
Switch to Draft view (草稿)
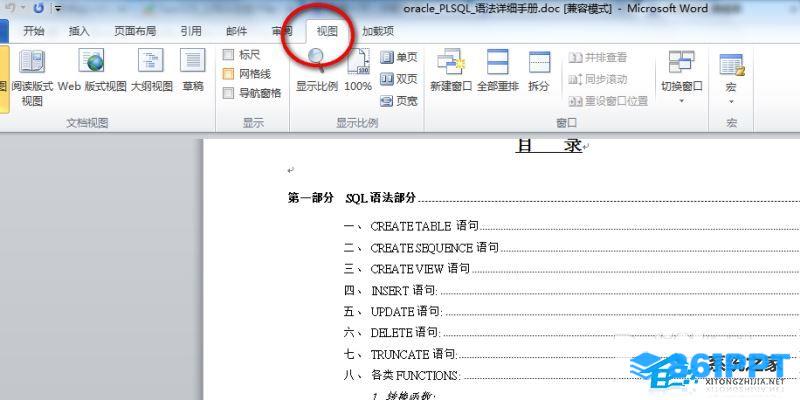(x=193, y=70)
